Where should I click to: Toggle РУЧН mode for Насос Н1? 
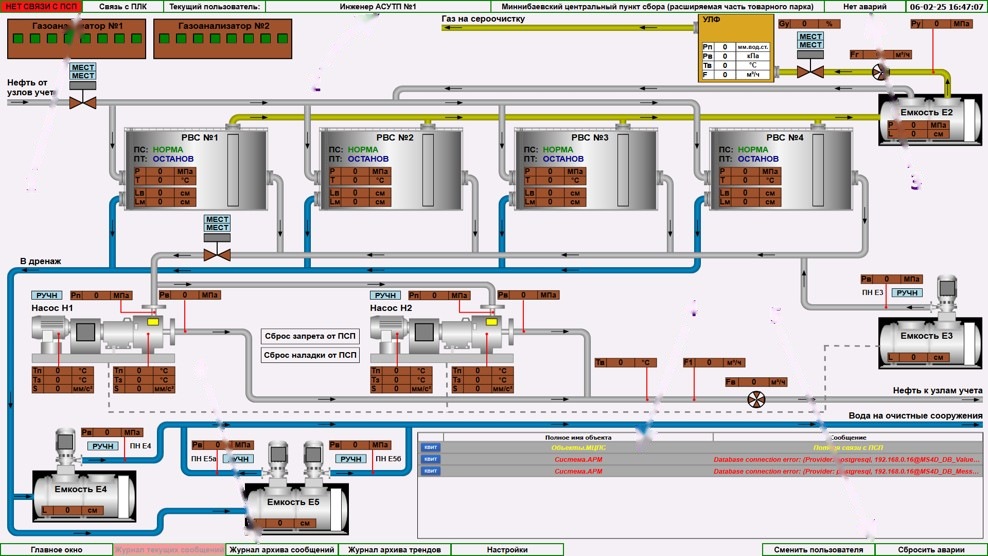coord(47,295)
